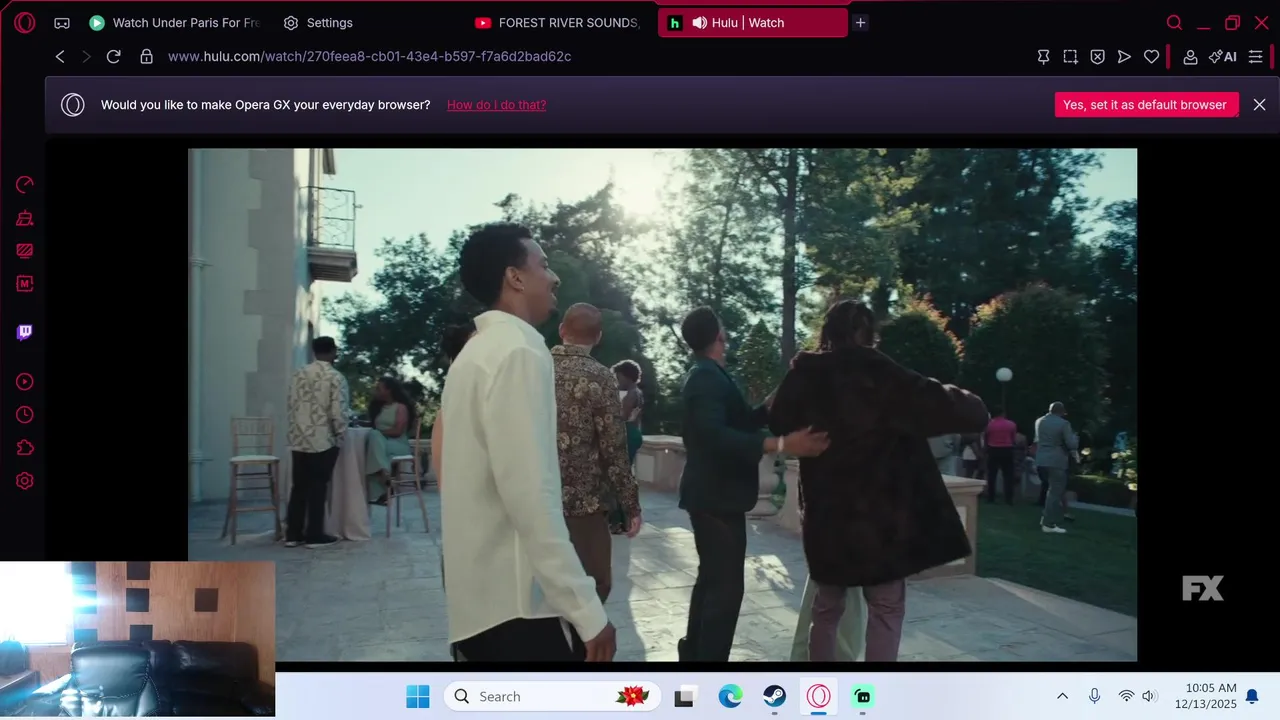Open Extensions cube icon in sidebar
The width and height of the screenshot is (1280, 720).
click(25, 448)
